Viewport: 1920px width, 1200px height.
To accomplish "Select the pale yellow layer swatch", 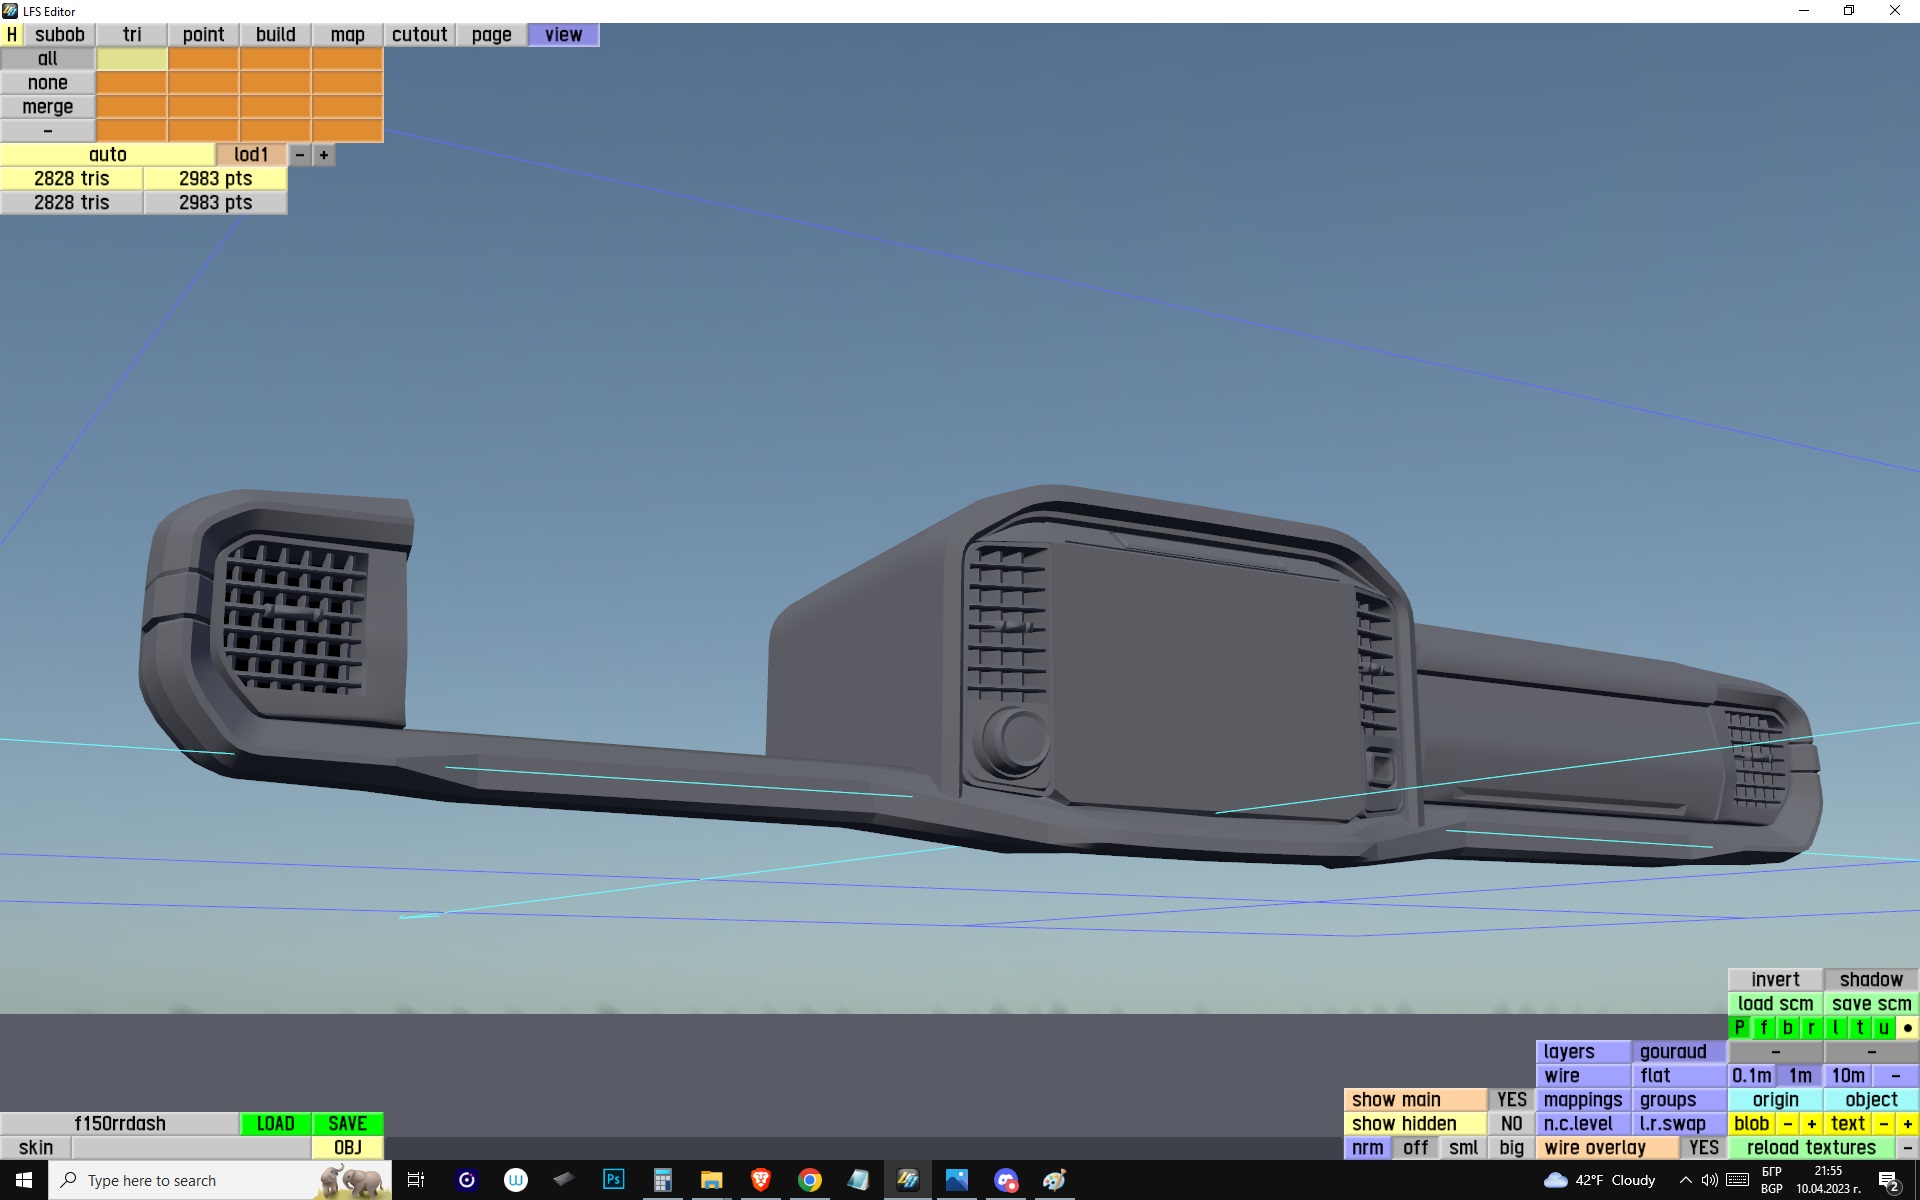I will pyautogui.click(x=131, y=59).
